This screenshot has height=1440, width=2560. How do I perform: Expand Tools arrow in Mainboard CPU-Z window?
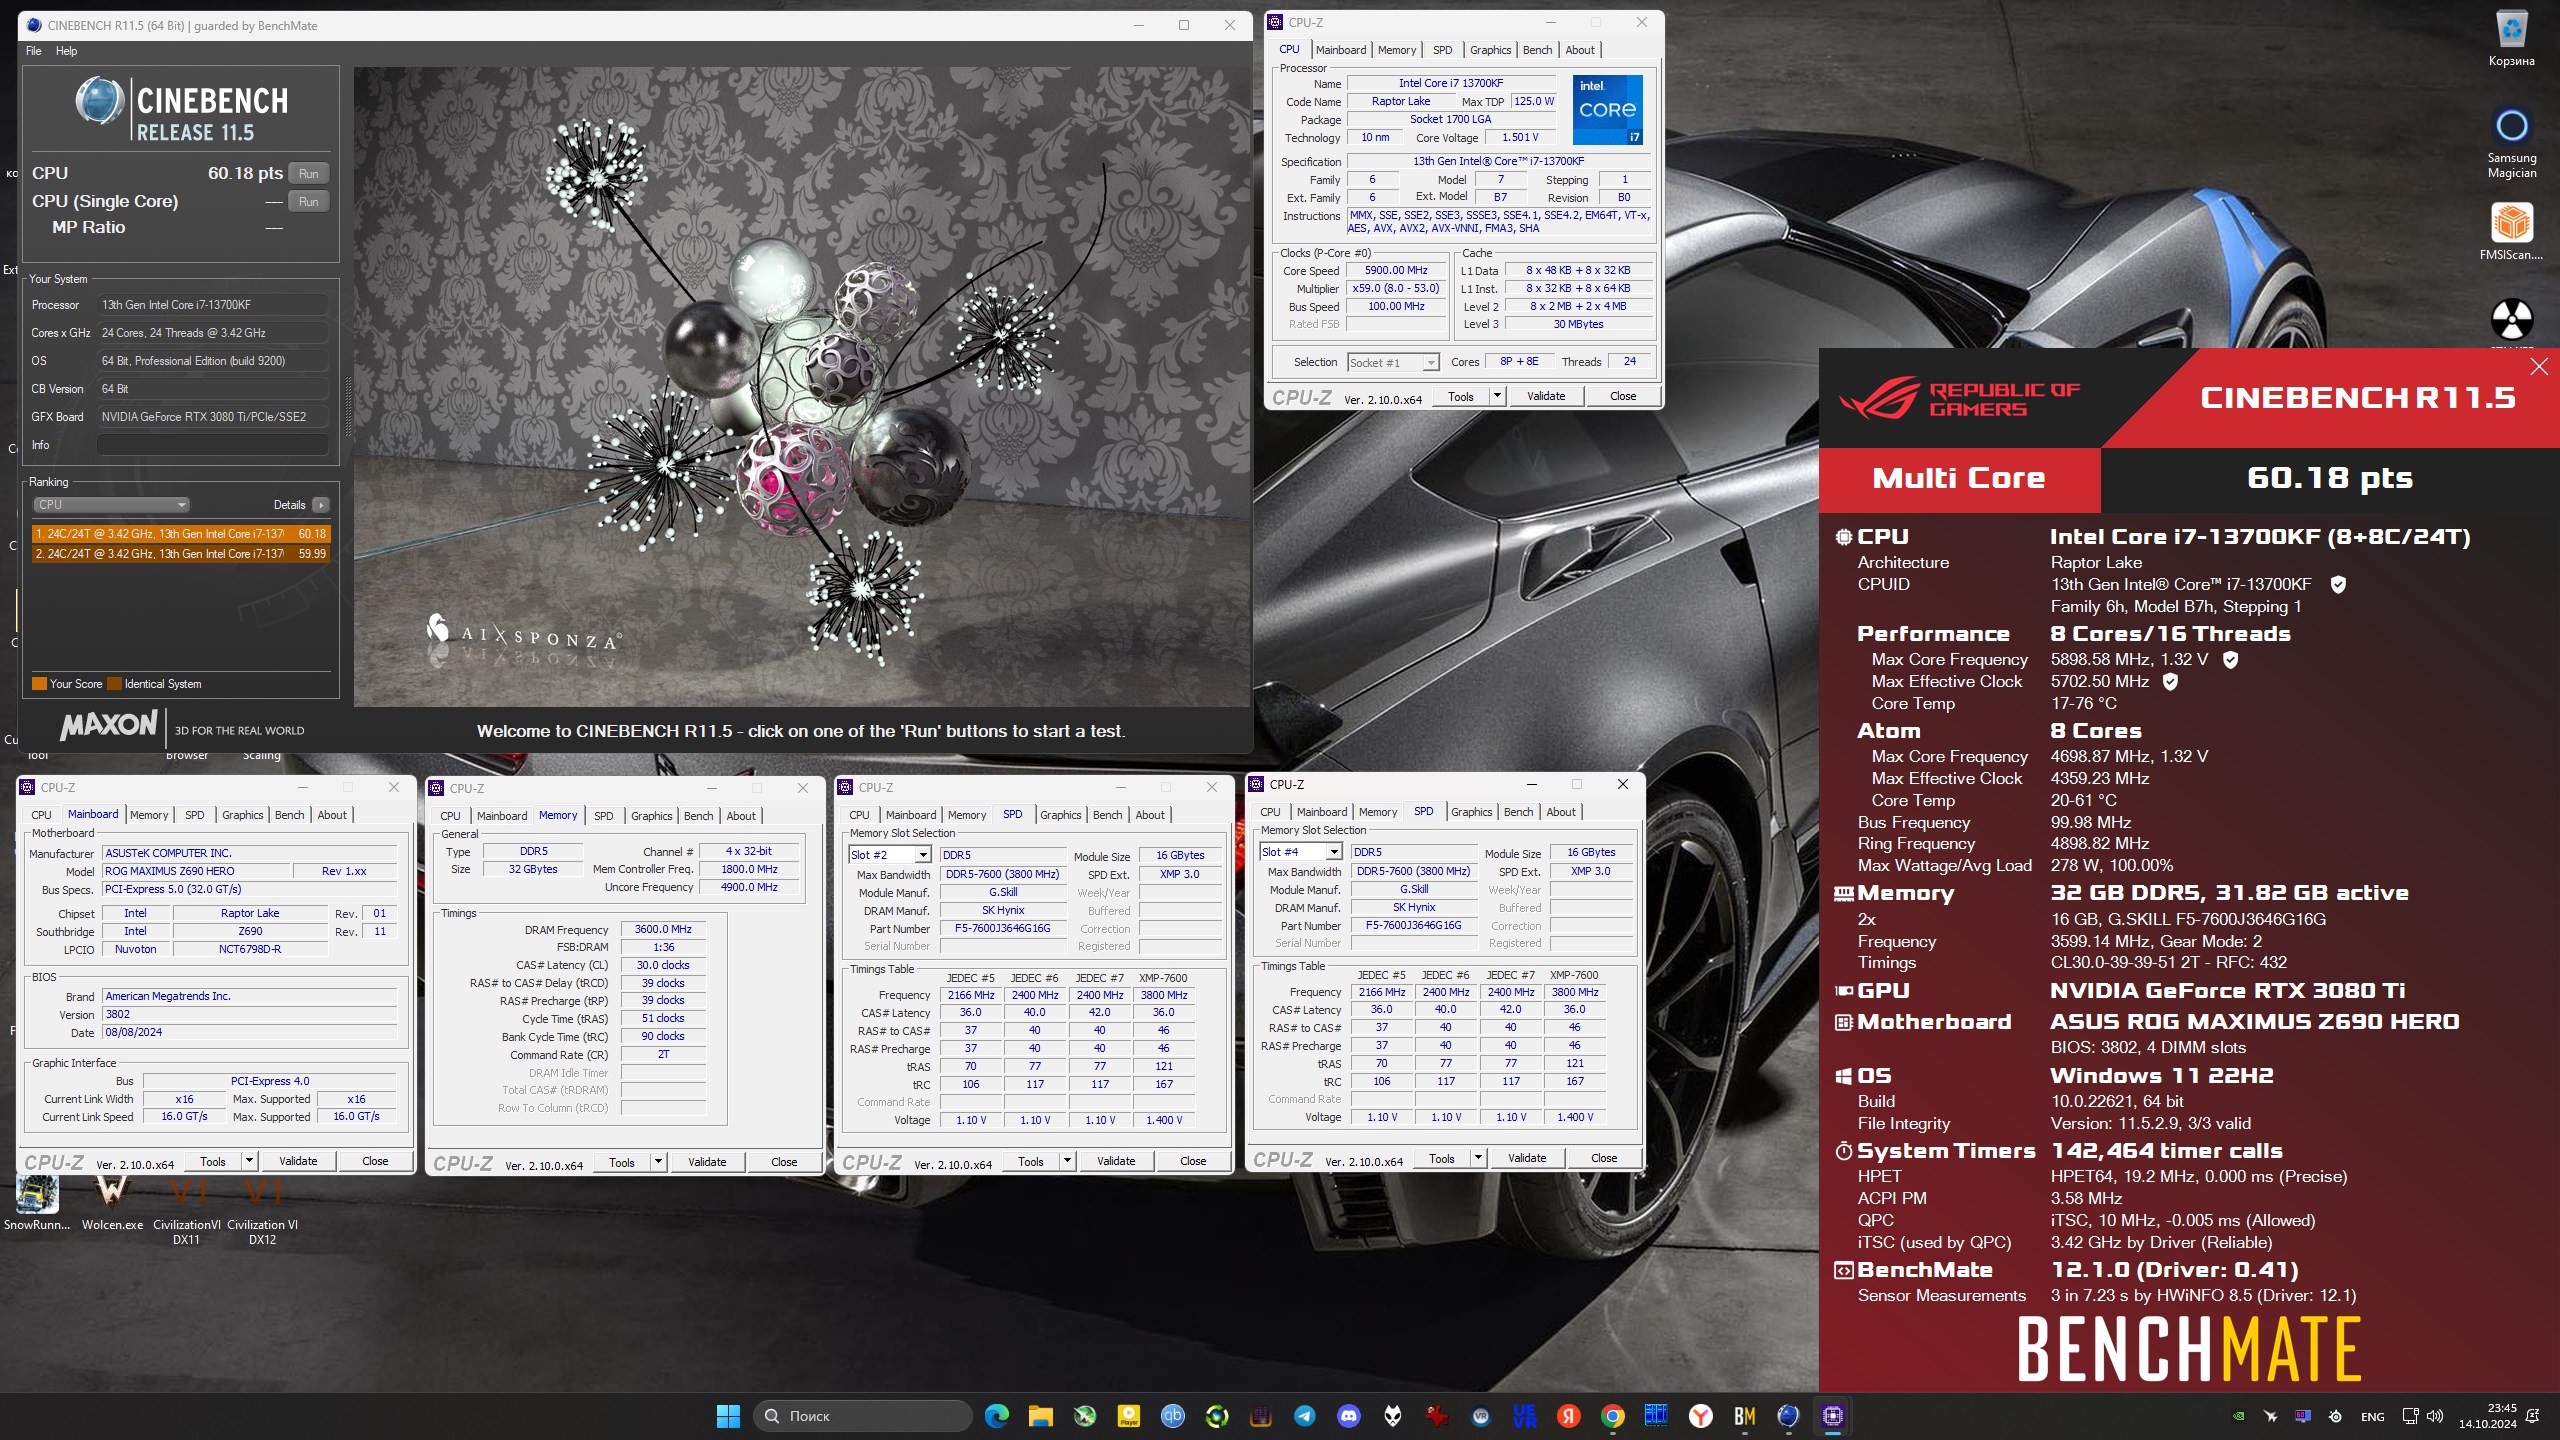249,1161
